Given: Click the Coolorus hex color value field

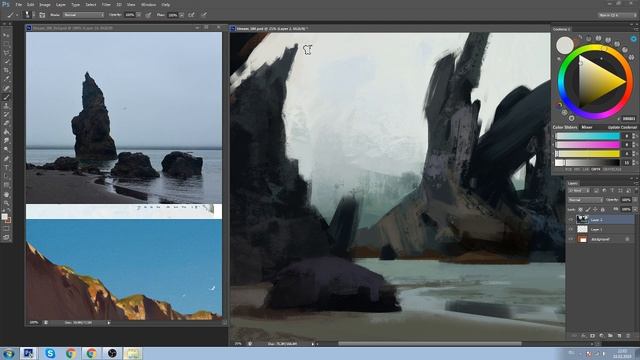Looking at the screenshot, I should (629, 119).
